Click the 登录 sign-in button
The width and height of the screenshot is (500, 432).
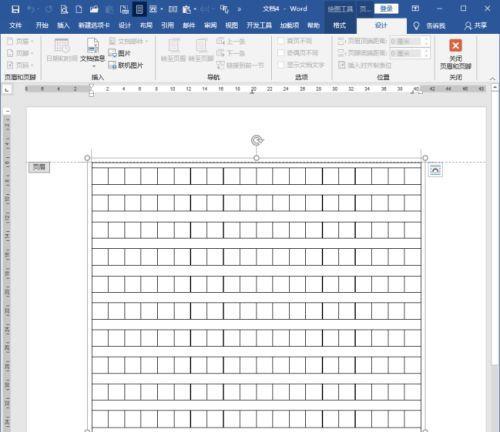386,9
